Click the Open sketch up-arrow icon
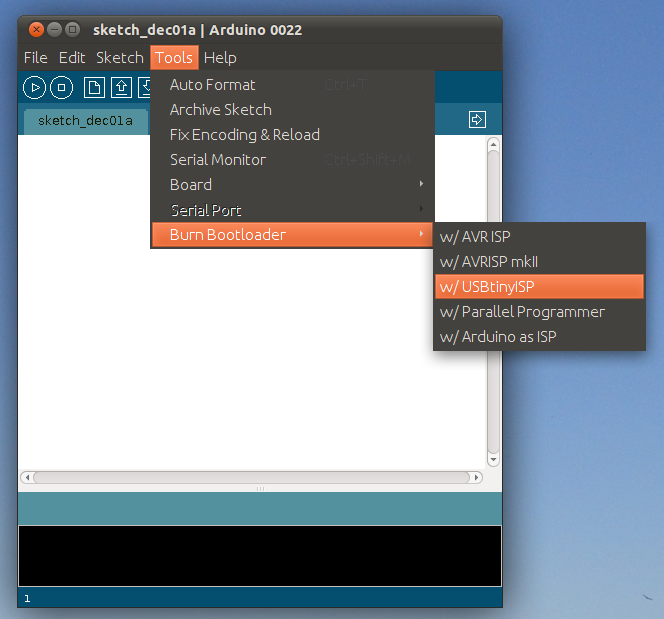This screenshot has height=619, width=664. pos(121,88)
